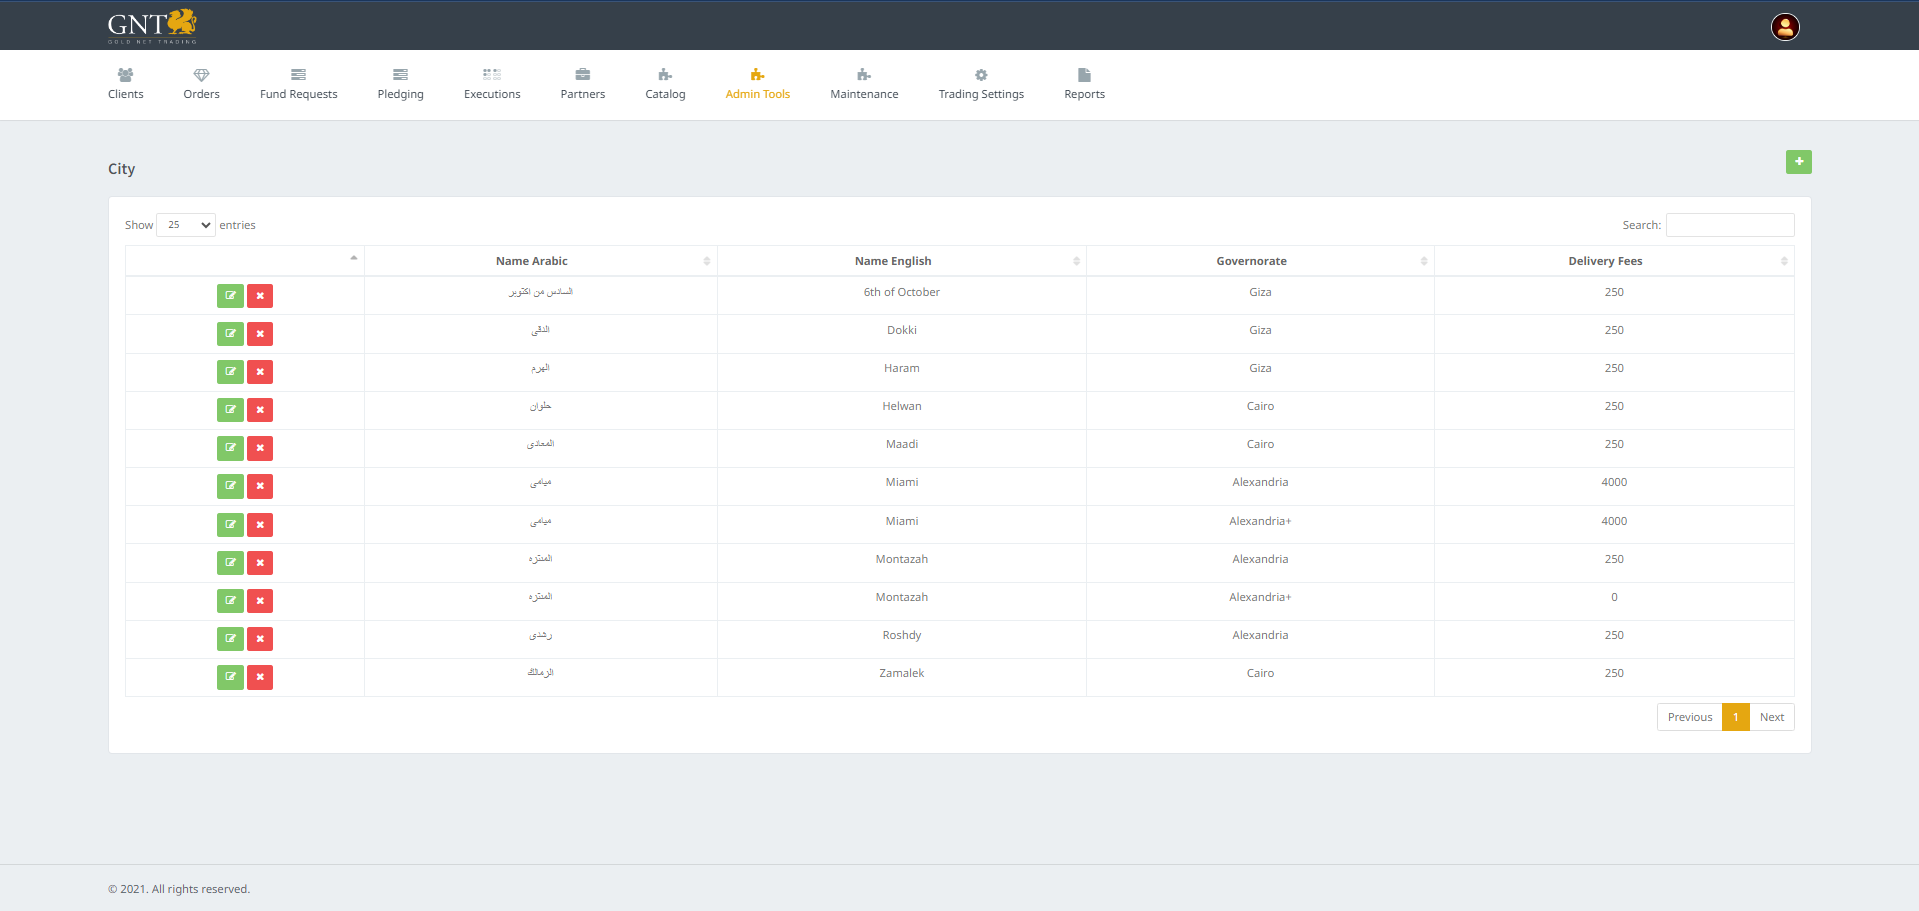1919x911 pixels.
Task: Focus the Search input field
Action: 1730,225
